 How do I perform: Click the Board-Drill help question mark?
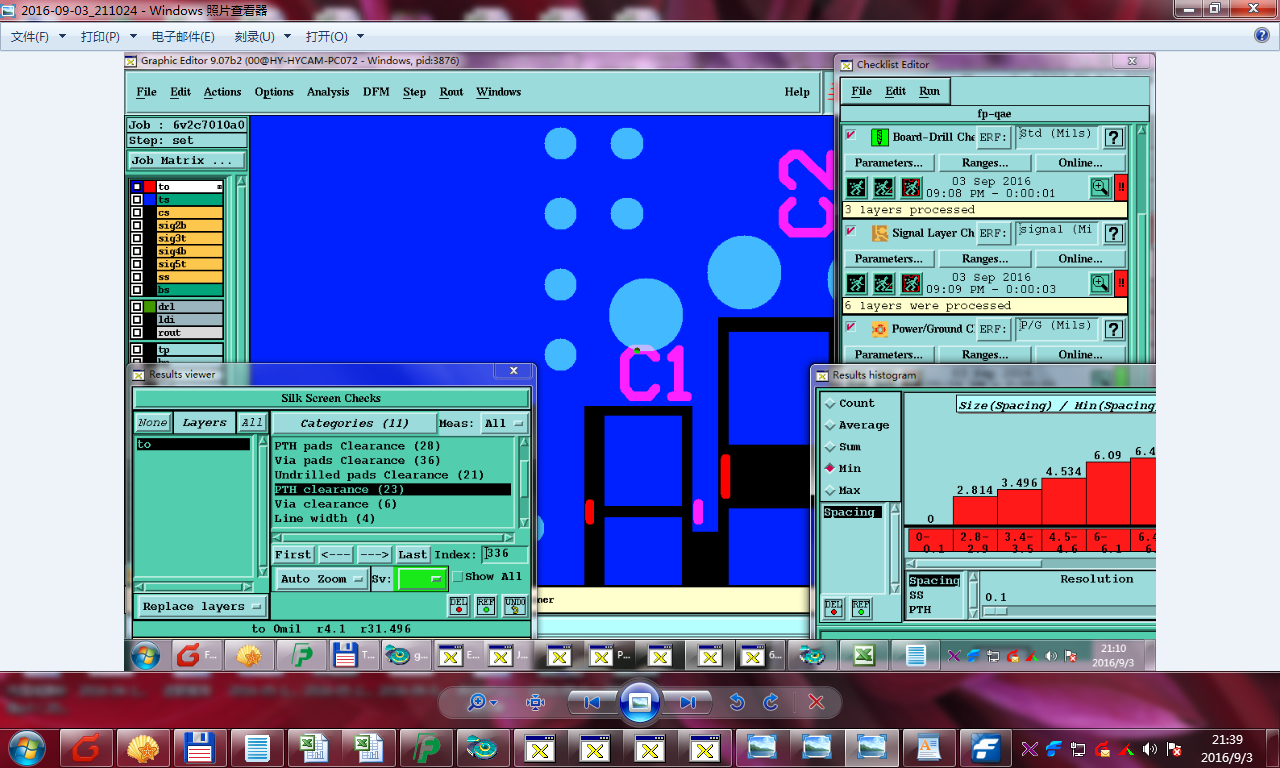coord(1114,138)
